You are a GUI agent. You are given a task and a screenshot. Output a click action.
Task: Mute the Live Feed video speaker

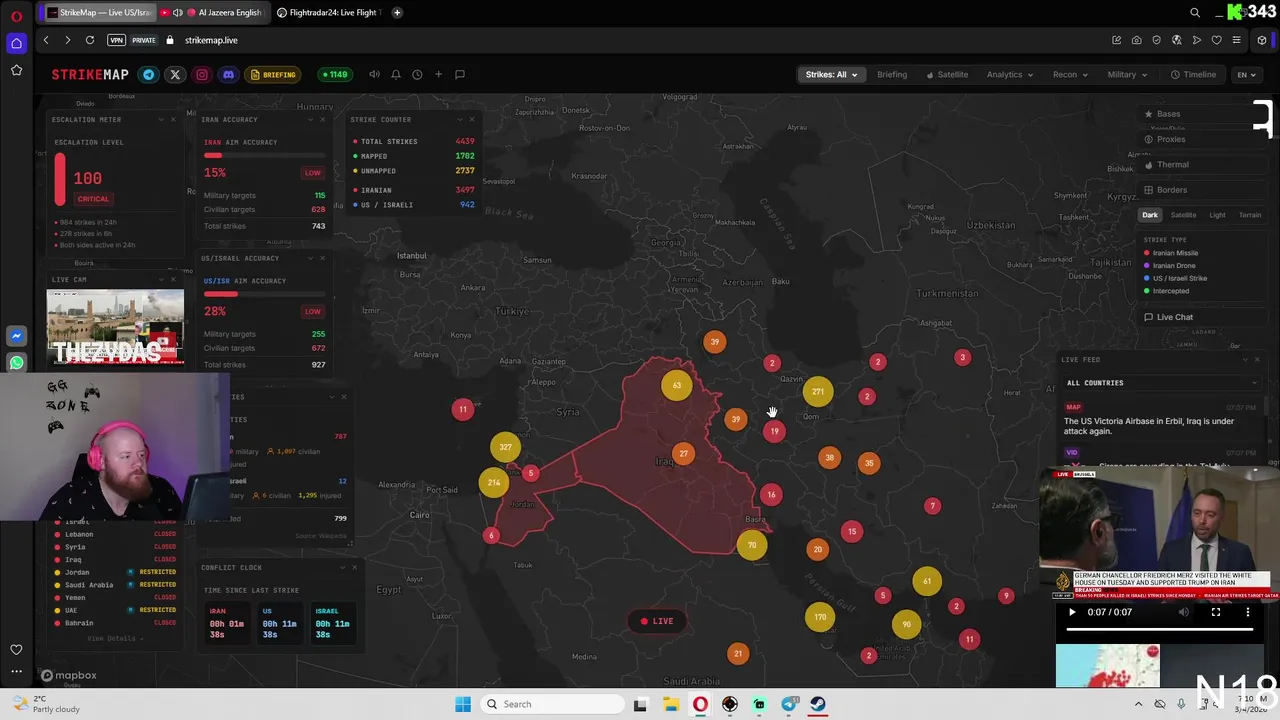point(1184,612)
